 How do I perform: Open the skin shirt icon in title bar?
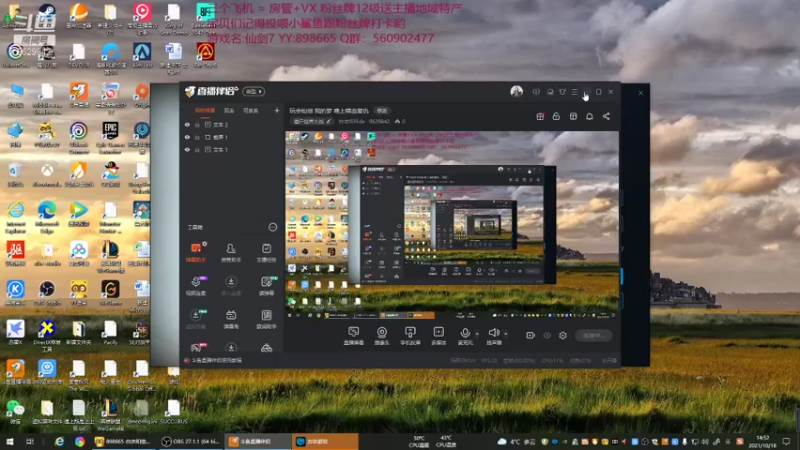(x=562, y=92)
